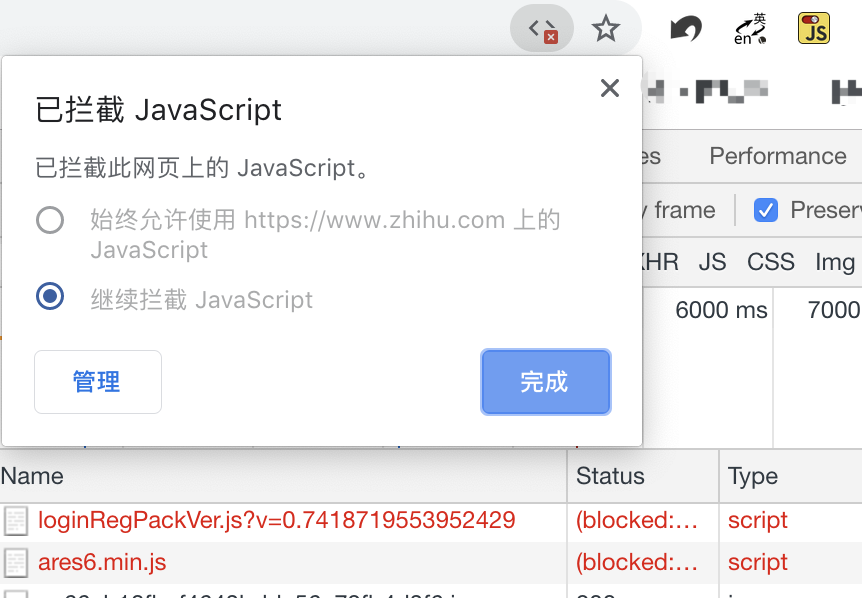Filter network requests to JS only
Screen dimensions: 862x598
point(713,262)
